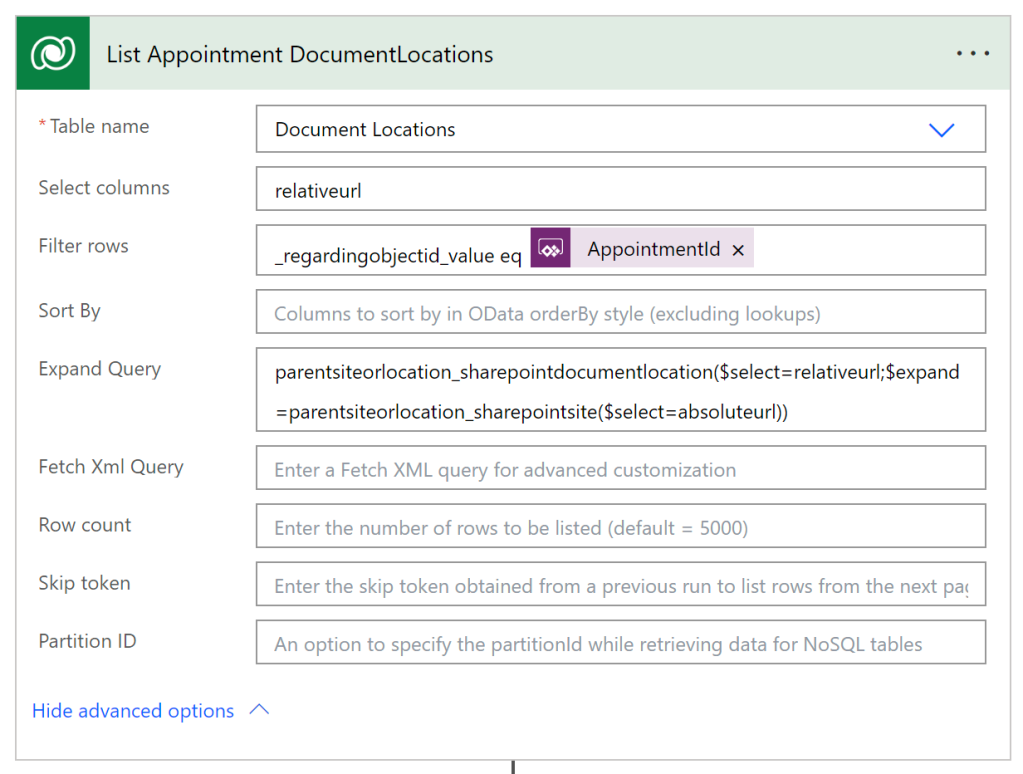Click the Table name label
Image resolution: width=1023 pixels, height=774 pixels.
[x=99, y=127]
